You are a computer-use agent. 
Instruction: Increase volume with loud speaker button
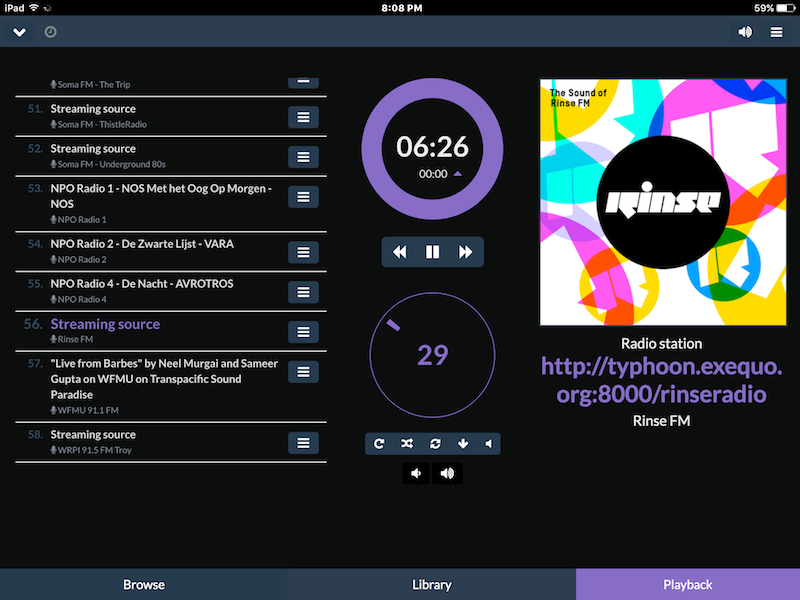(447, 473)
